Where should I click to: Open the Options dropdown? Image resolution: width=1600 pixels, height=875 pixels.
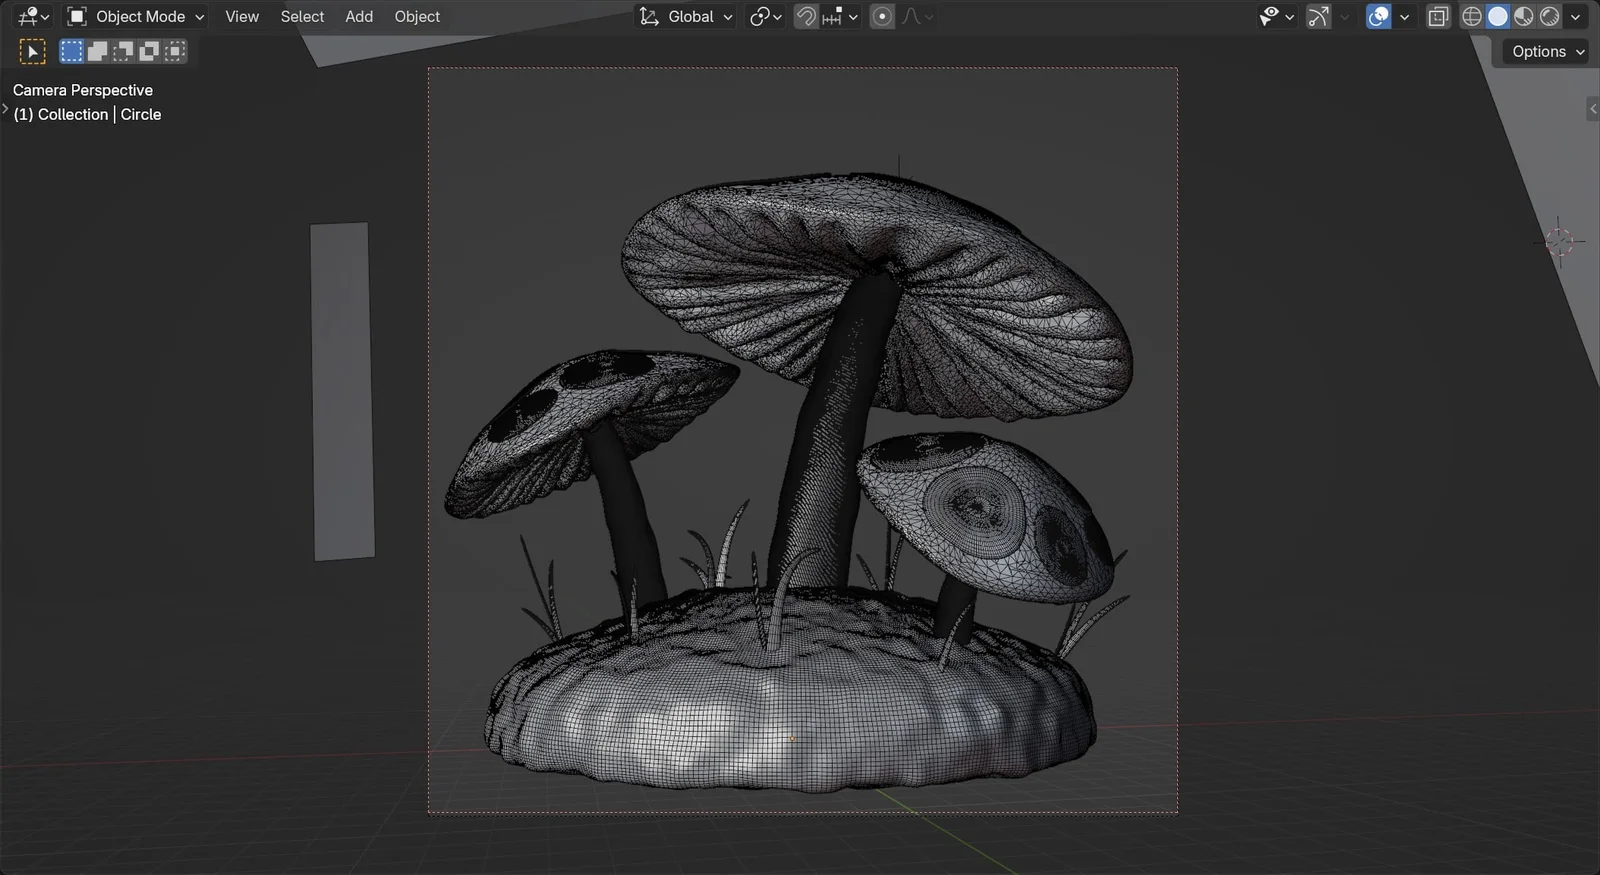pos(1548,51)
